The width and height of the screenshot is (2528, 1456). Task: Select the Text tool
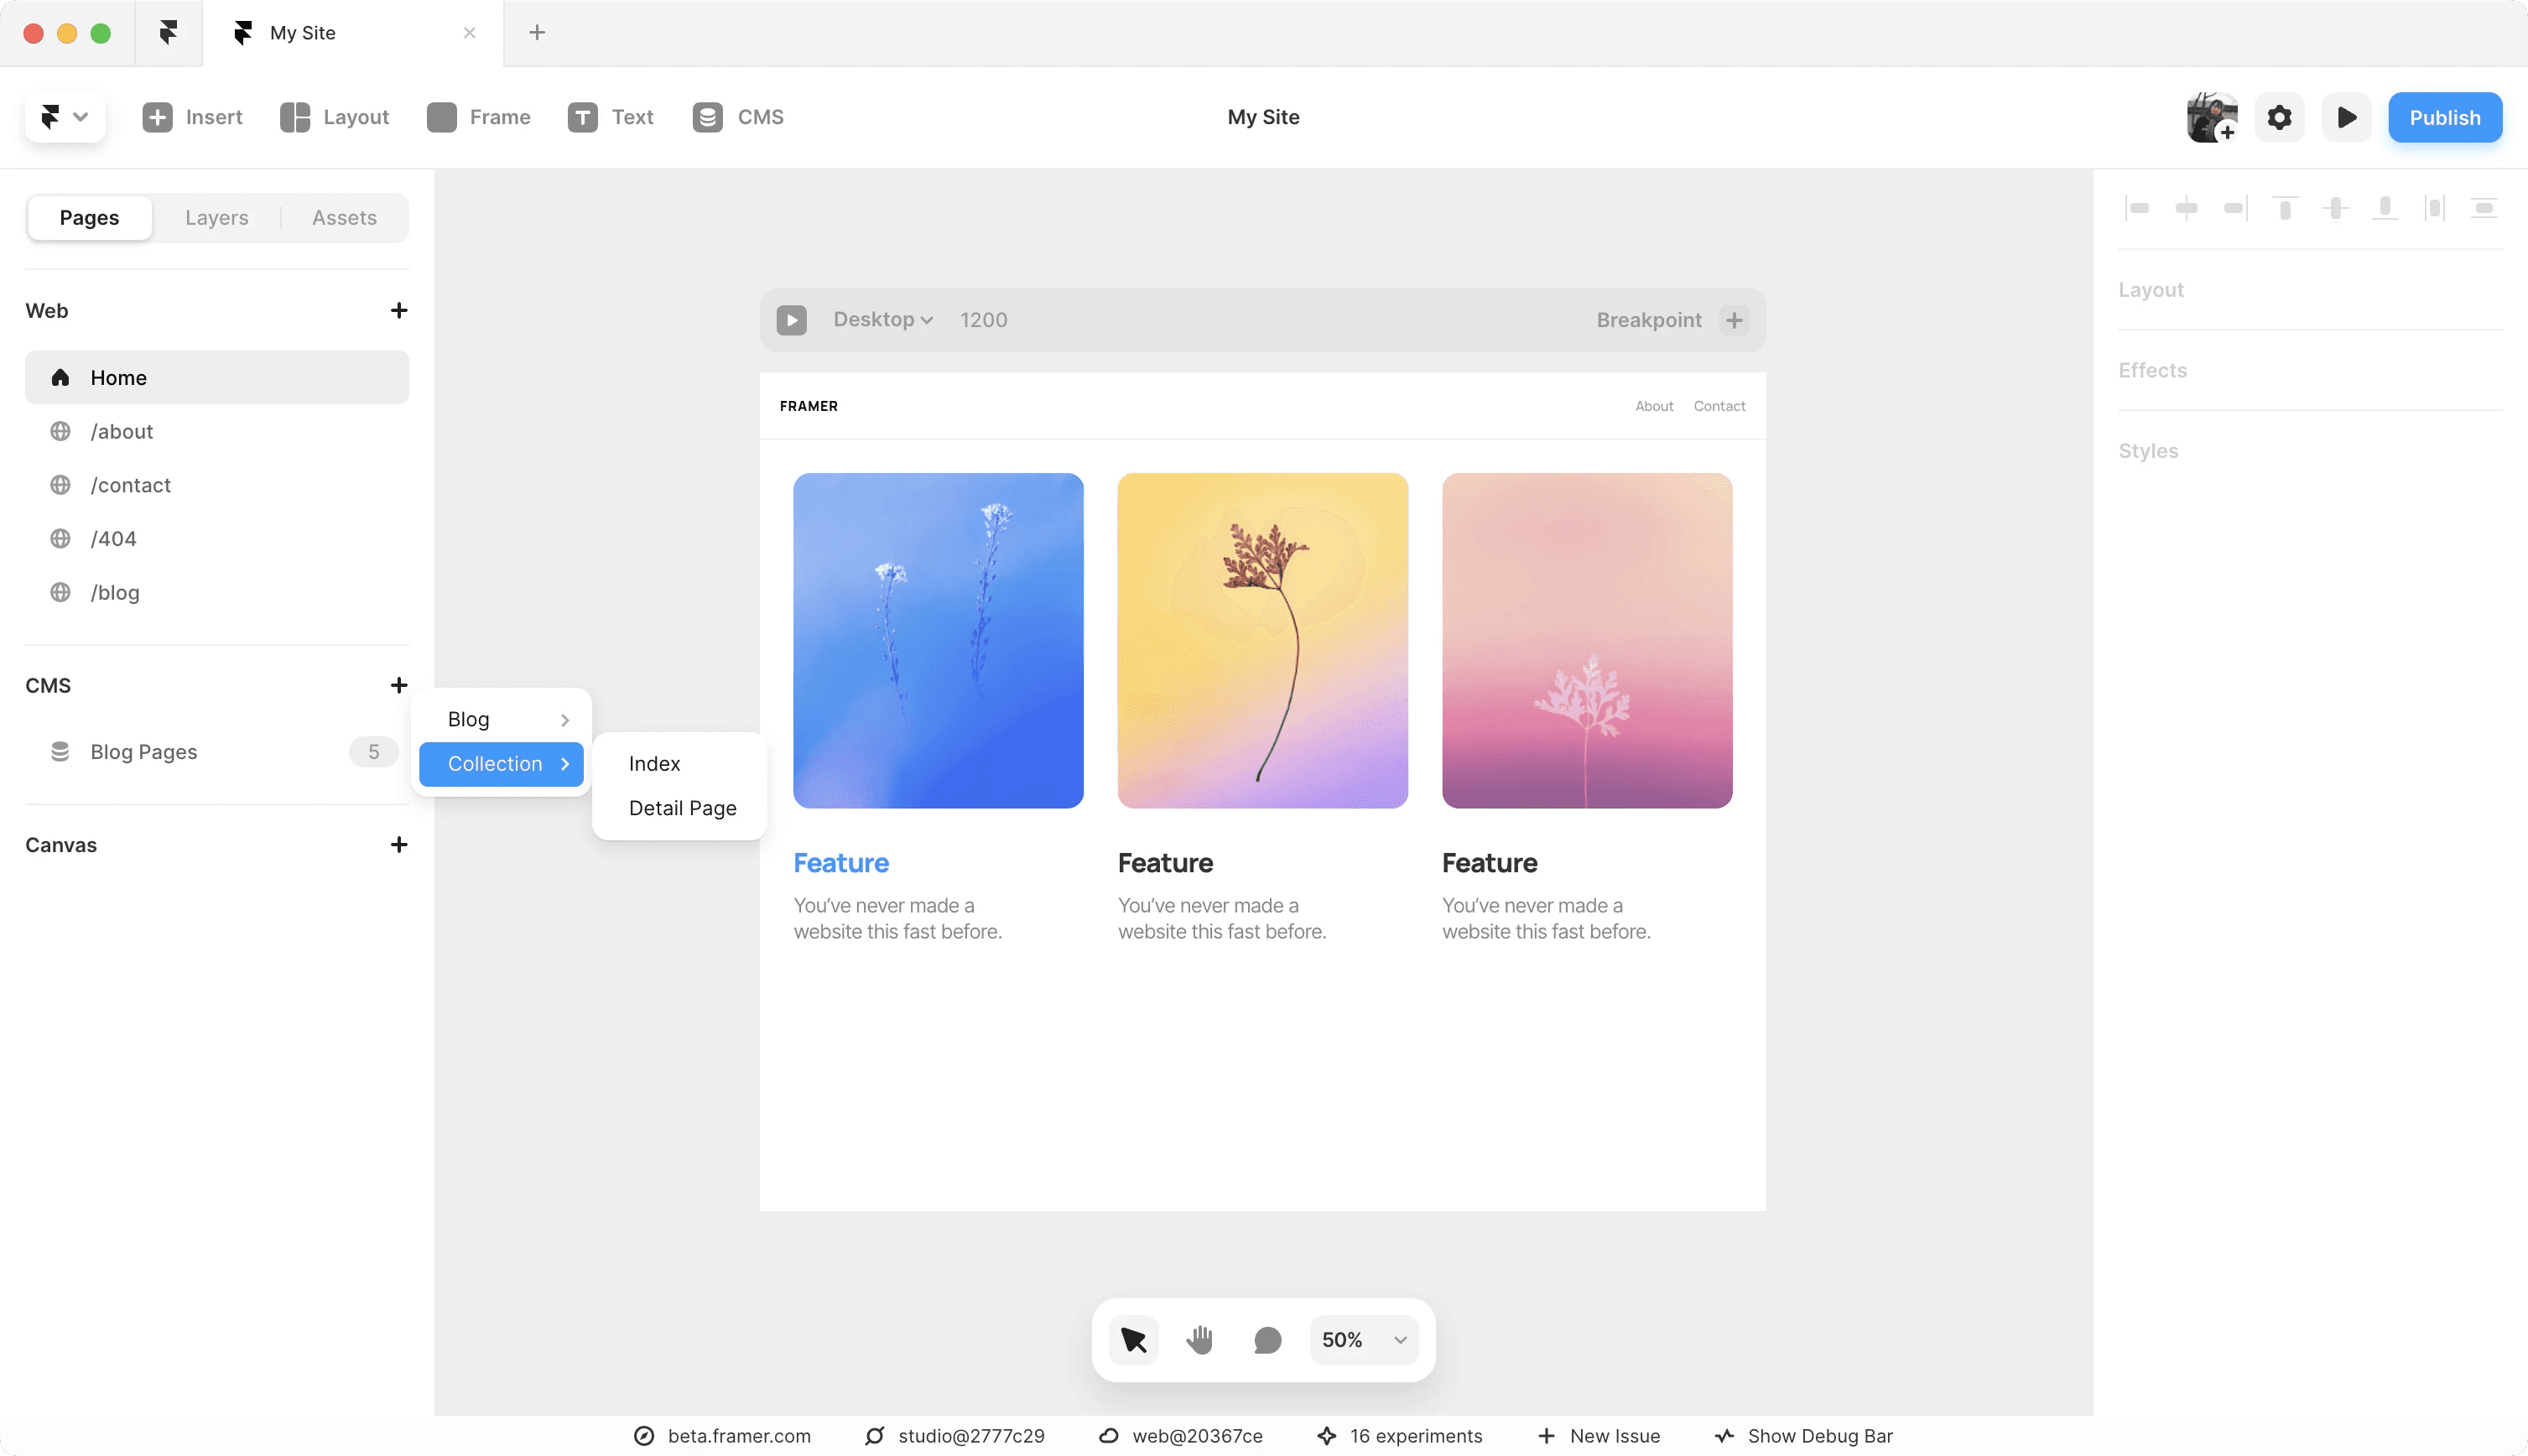[610, 117]
